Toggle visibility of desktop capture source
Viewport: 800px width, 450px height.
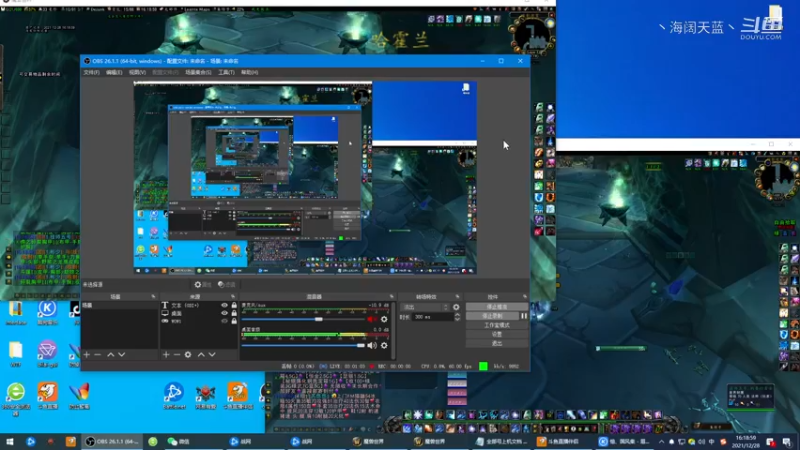224,313
